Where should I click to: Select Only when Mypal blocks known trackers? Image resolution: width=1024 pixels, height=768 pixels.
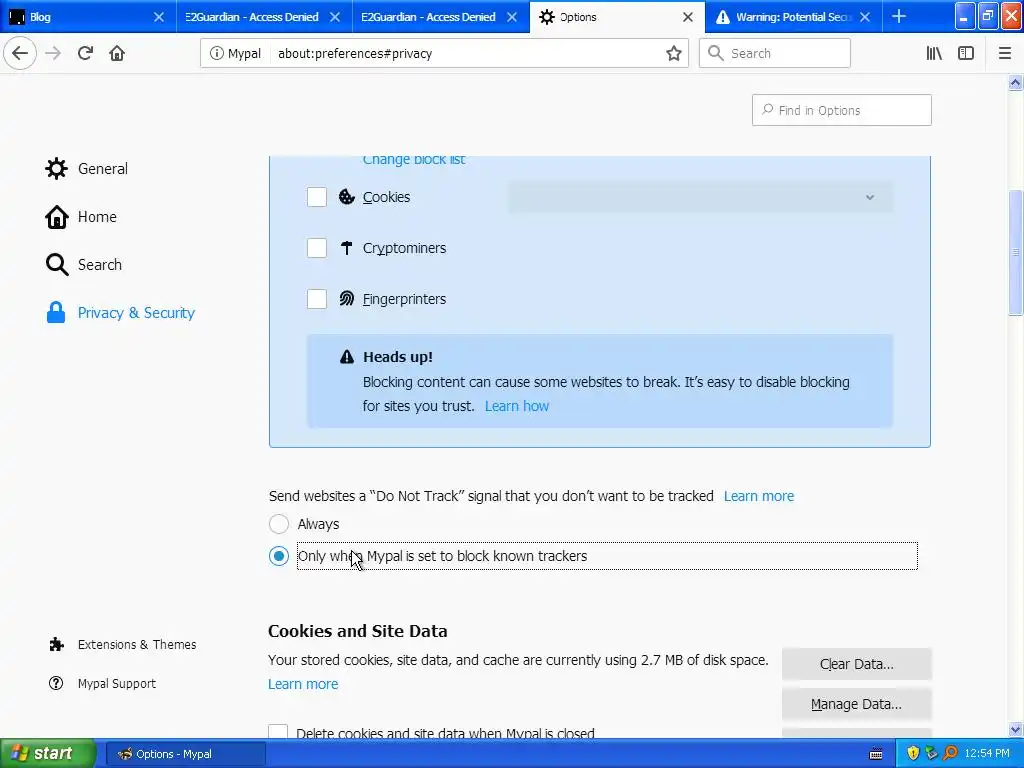click(x=279, y=556)
